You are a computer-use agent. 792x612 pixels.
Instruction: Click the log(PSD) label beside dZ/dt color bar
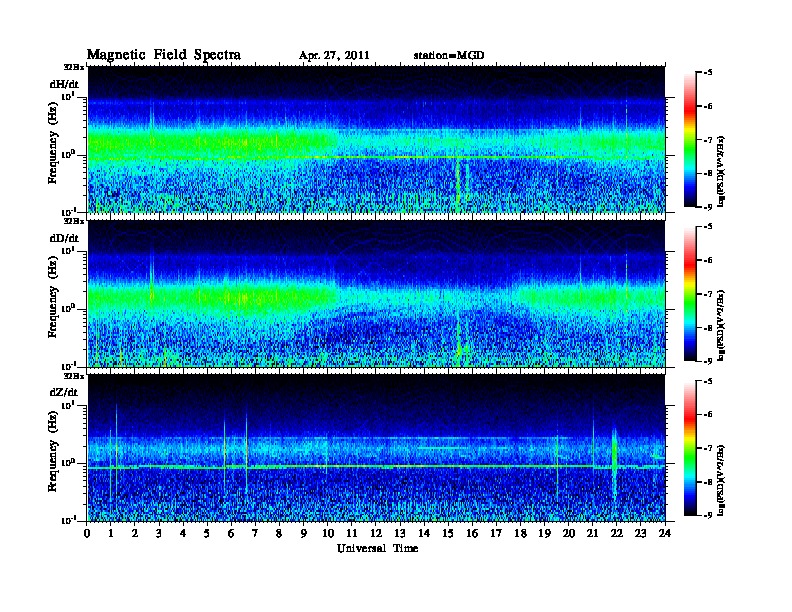(x=721, y=480)
